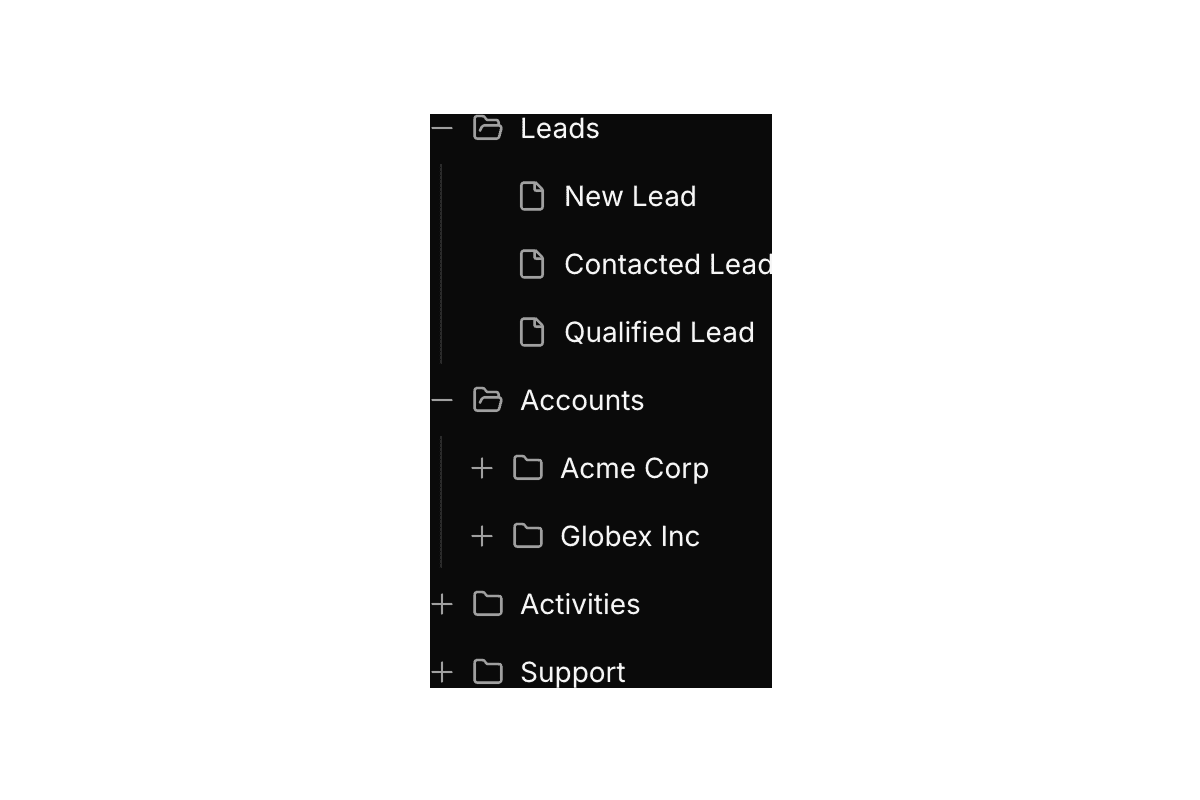Collapse the Leads tree node
Screen dimensions: 1200x800
click(x=442, y=128)
